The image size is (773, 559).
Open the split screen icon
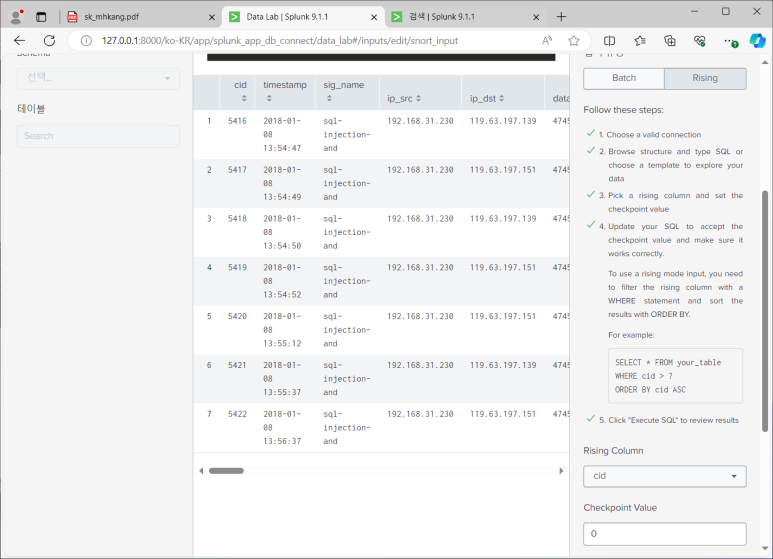coord(609,40)
